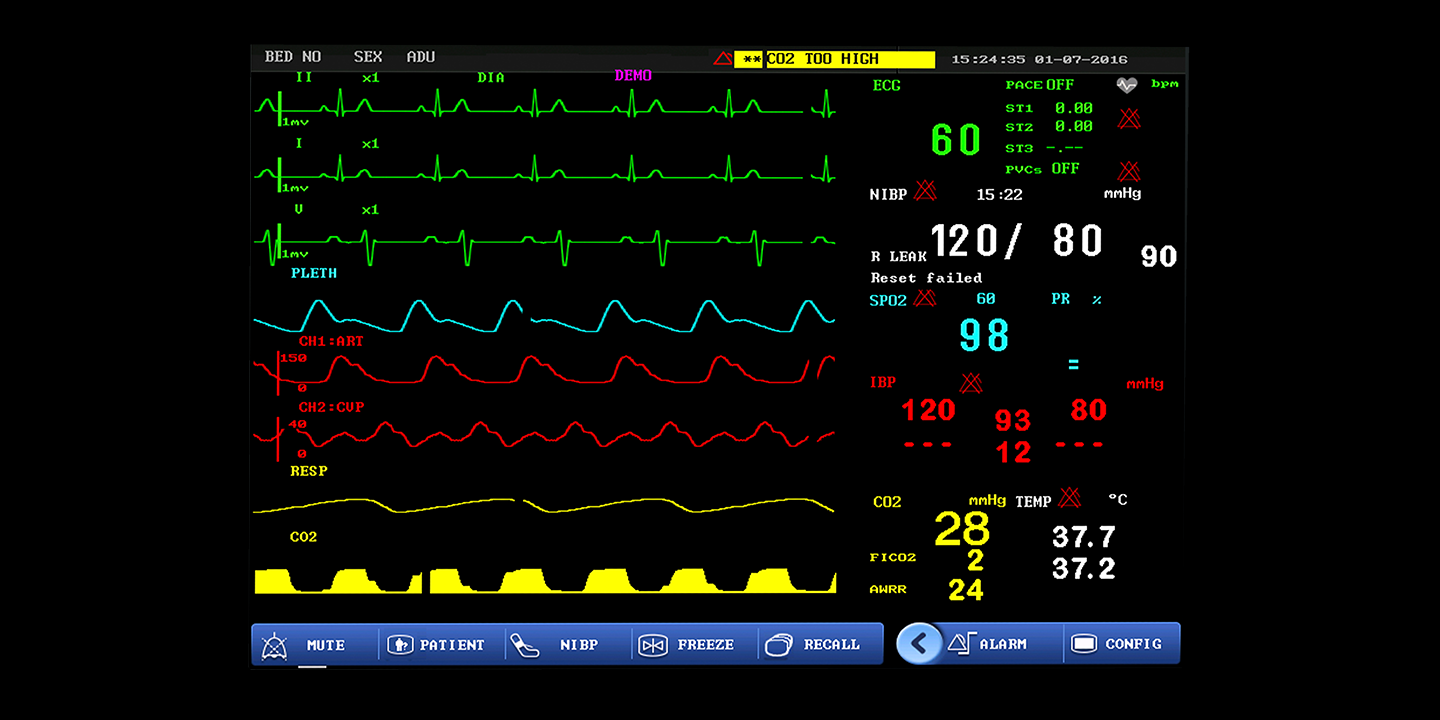
Task: Click alarm-off bell icon next to ST values
Action: 1129,118
